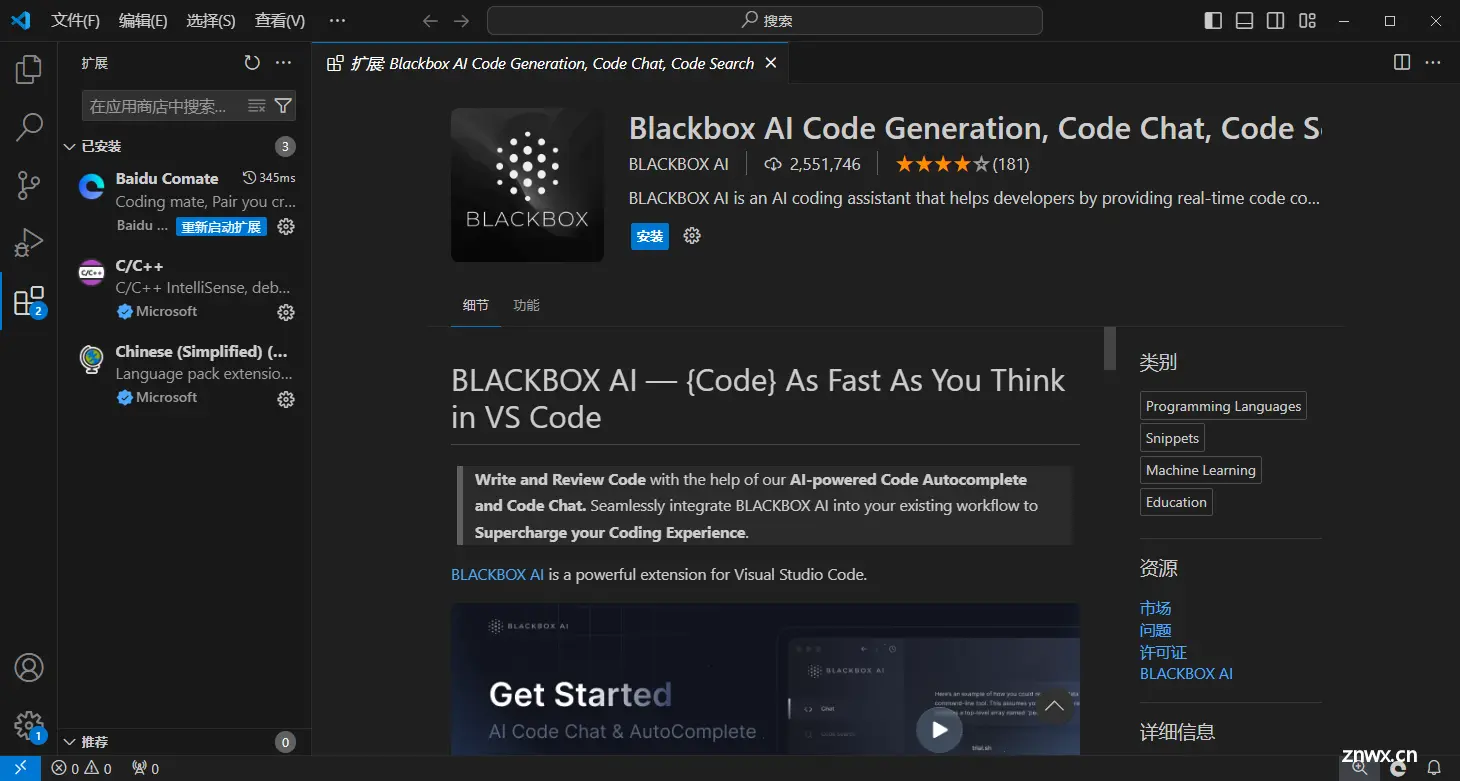Toggle the secondary side bar layout button
The height and width of the screenshot is (781, 1460).
tap(1275, 21)
